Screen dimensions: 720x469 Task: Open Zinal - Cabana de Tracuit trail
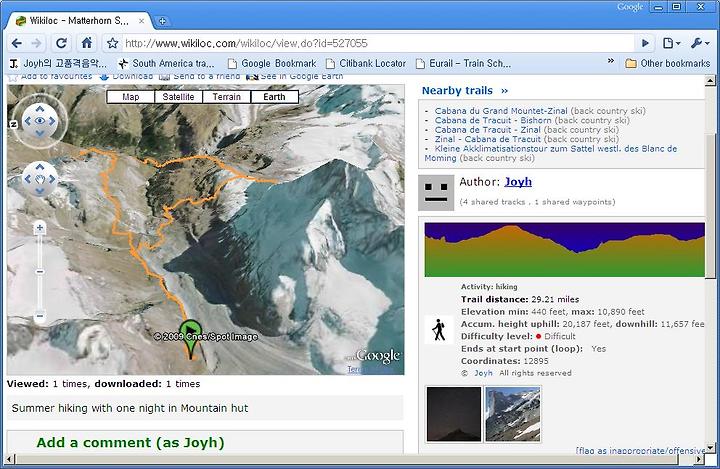(488, 139)
